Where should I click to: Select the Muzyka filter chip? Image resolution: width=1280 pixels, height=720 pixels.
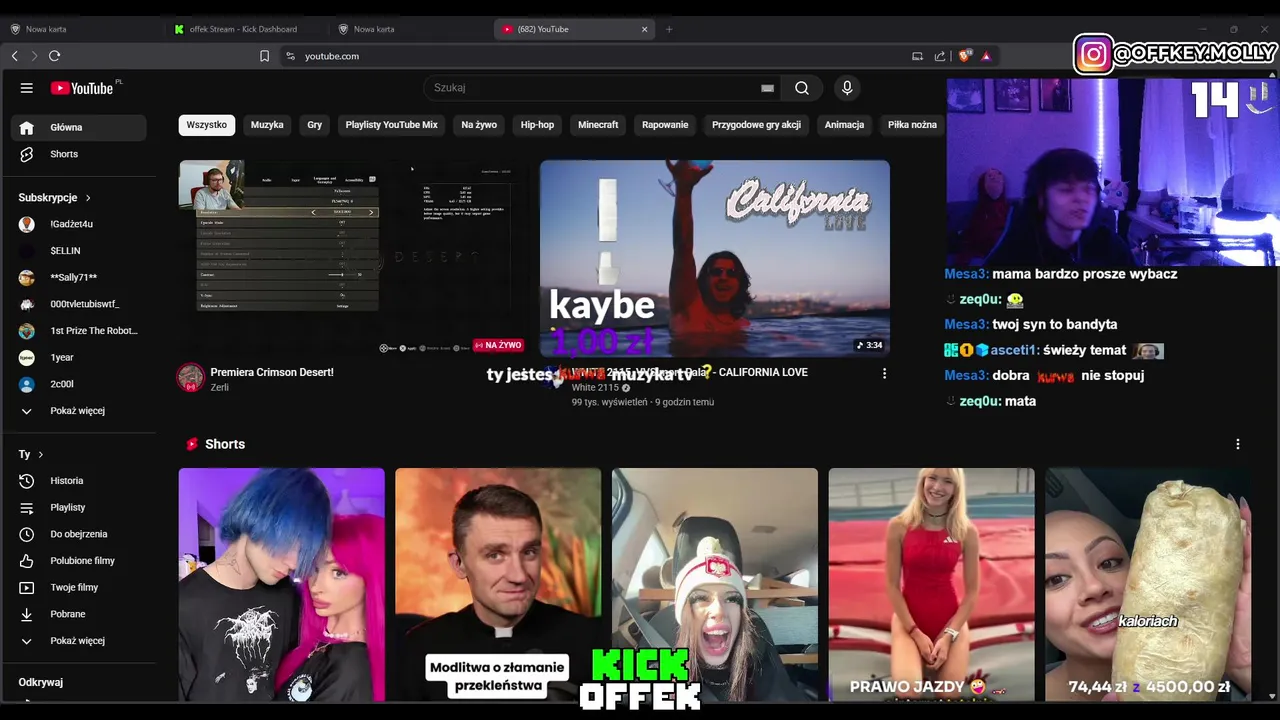267,125
